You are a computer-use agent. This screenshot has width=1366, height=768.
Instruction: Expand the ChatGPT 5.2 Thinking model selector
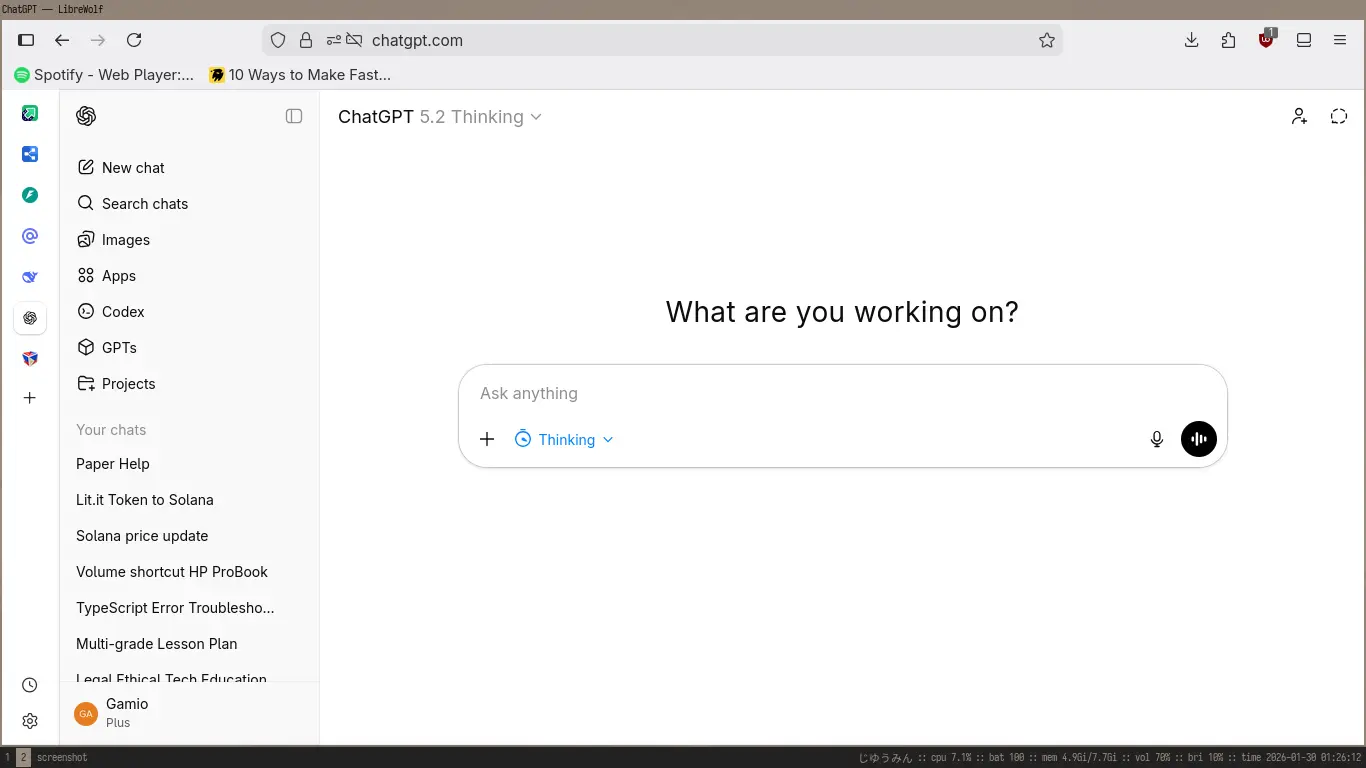[x=440, y=117]
